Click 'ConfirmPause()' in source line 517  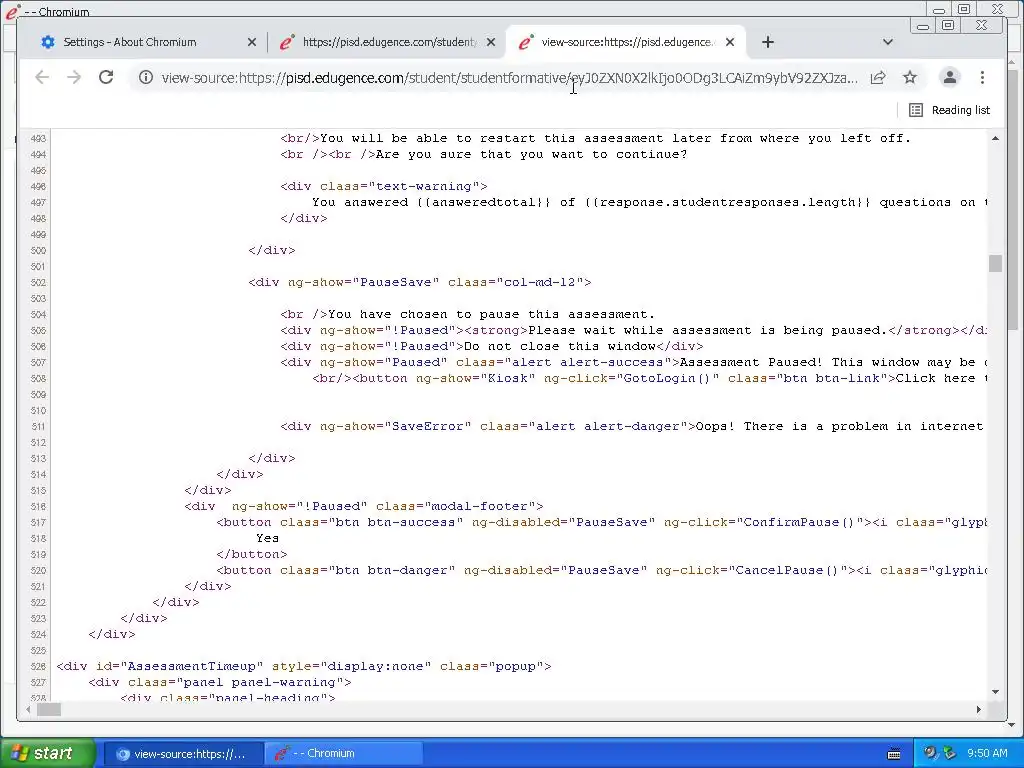pos(799,522)
